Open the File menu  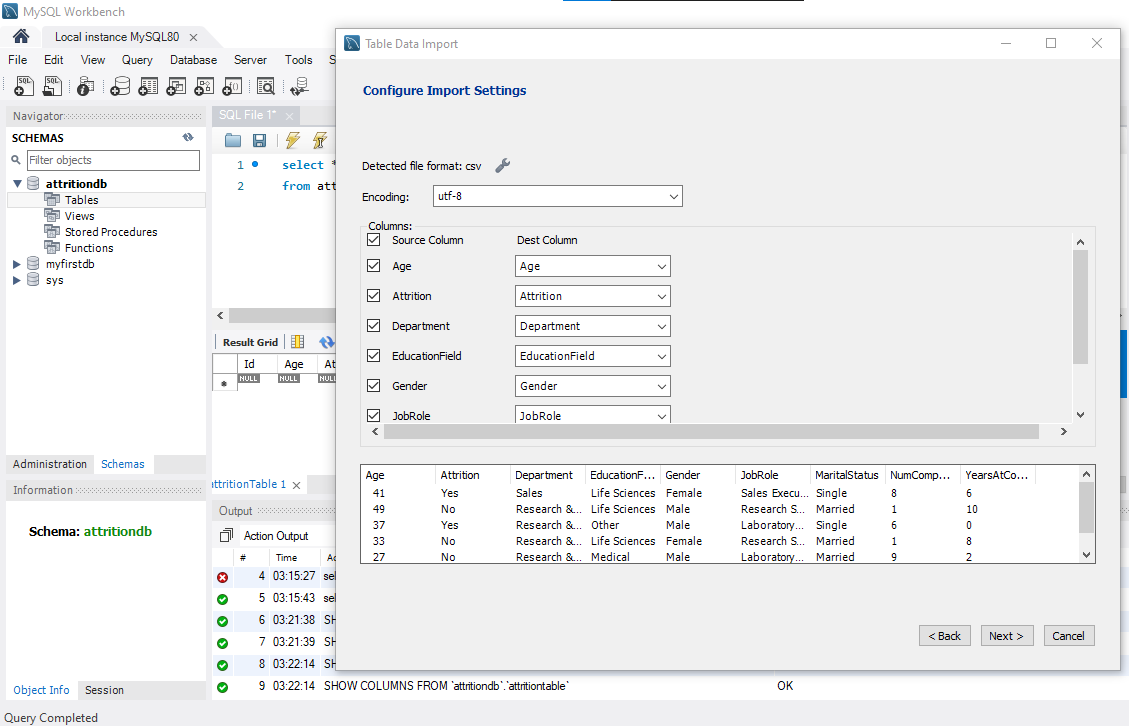pos(17,60)
